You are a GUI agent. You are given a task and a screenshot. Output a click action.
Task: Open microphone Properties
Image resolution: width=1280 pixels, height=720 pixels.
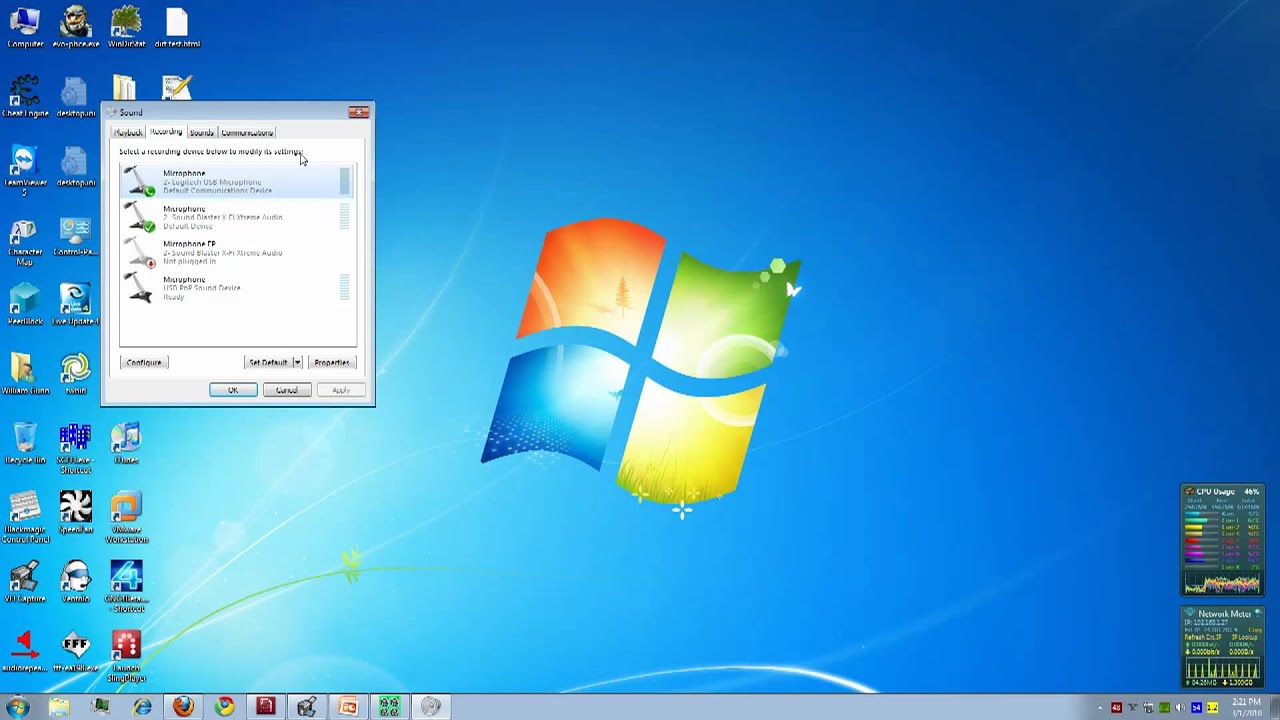click(332, 362)
